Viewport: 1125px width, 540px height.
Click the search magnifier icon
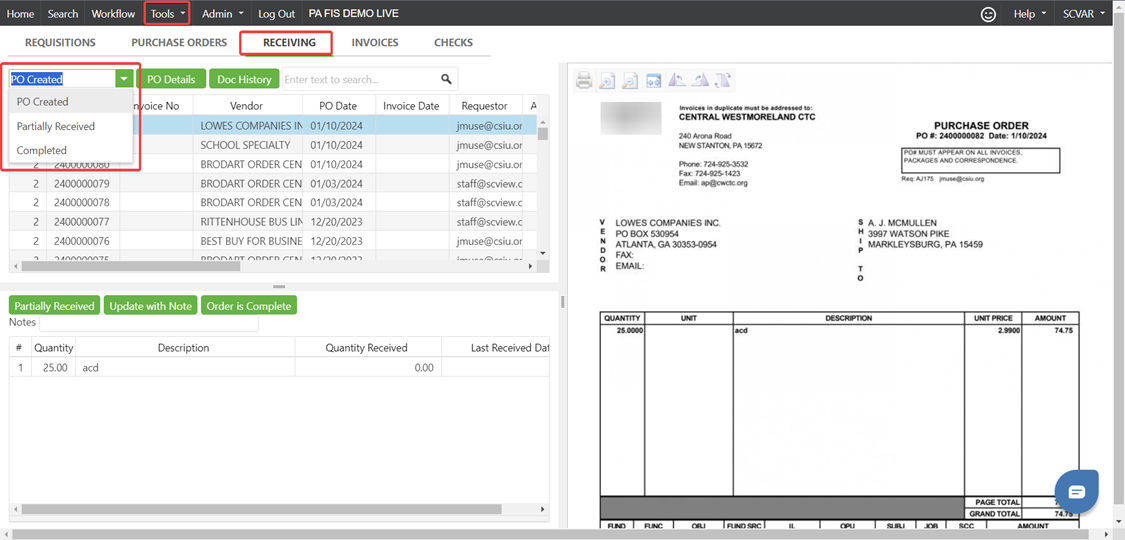coord(446,79)
